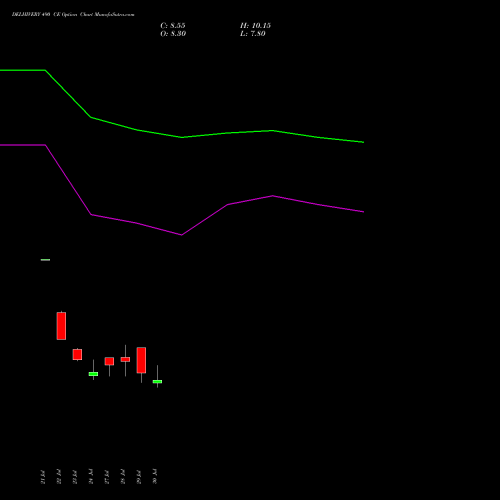Click the high value 'H: 10.15'
500x500 pixels.
(x=255, y=26)
